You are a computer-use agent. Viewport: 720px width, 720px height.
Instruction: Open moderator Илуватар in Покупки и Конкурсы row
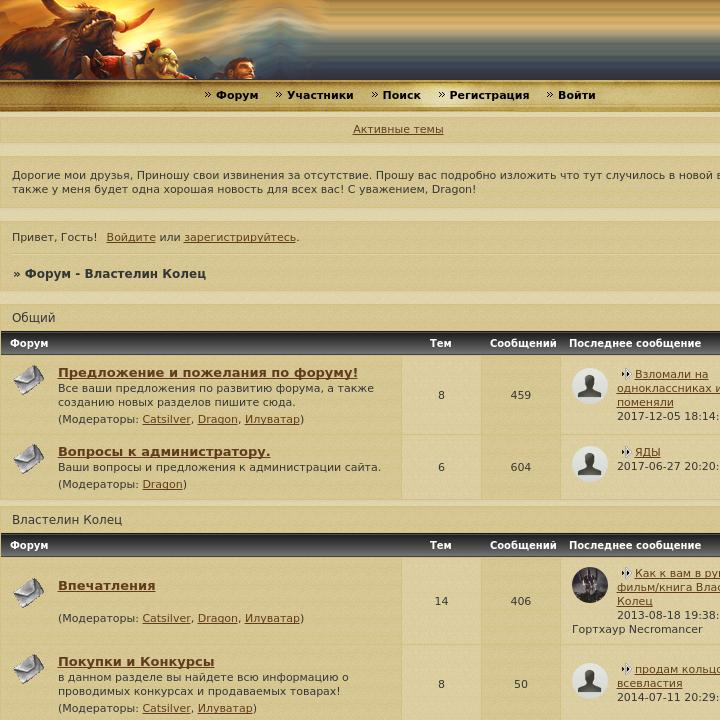coord(225,709)
